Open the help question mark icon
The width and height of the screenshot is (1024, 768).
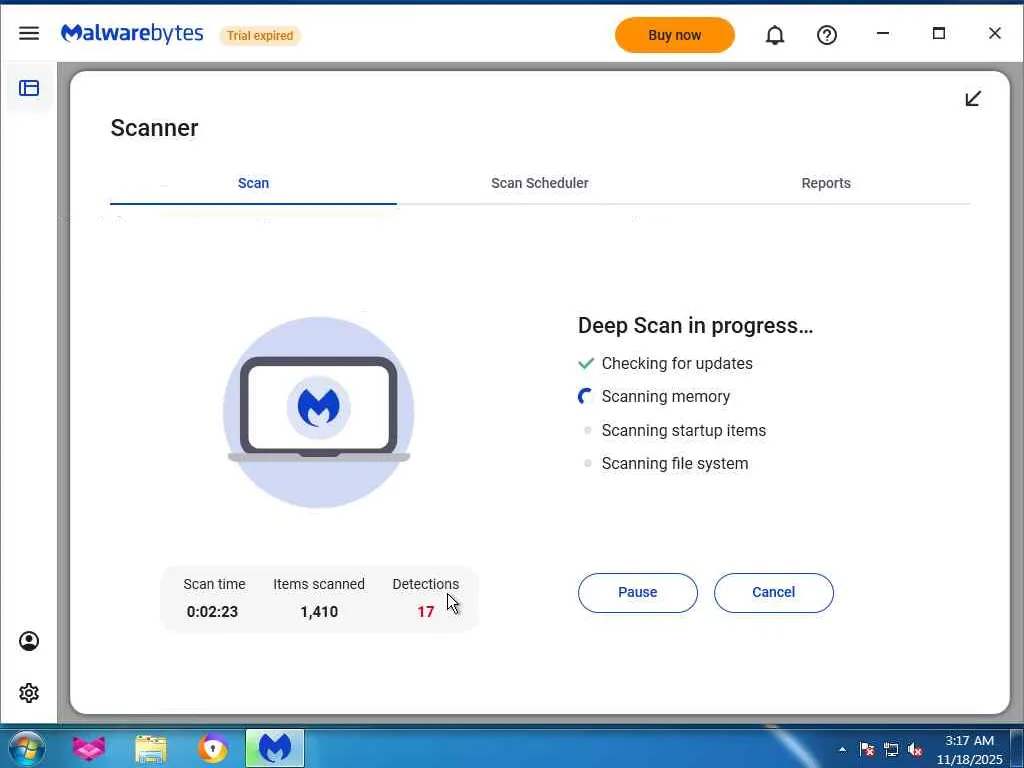(x=827, y=35)
